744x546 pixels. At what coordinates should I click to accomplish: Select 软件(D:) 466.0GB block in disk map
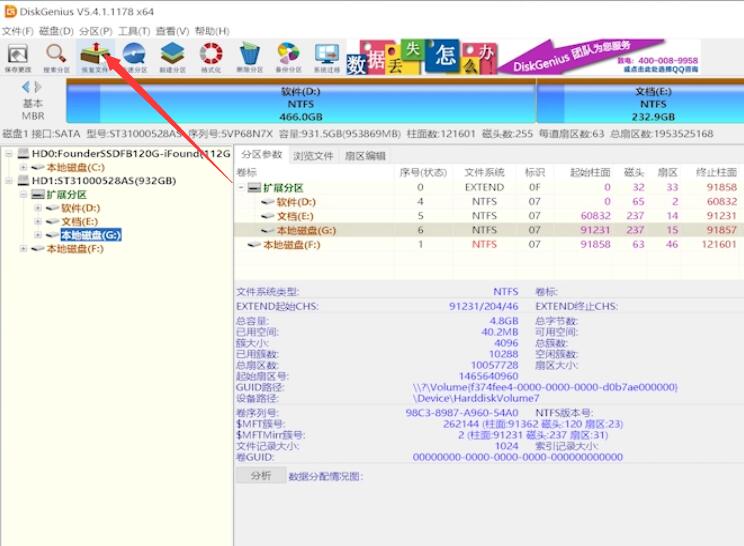[301, 103]
